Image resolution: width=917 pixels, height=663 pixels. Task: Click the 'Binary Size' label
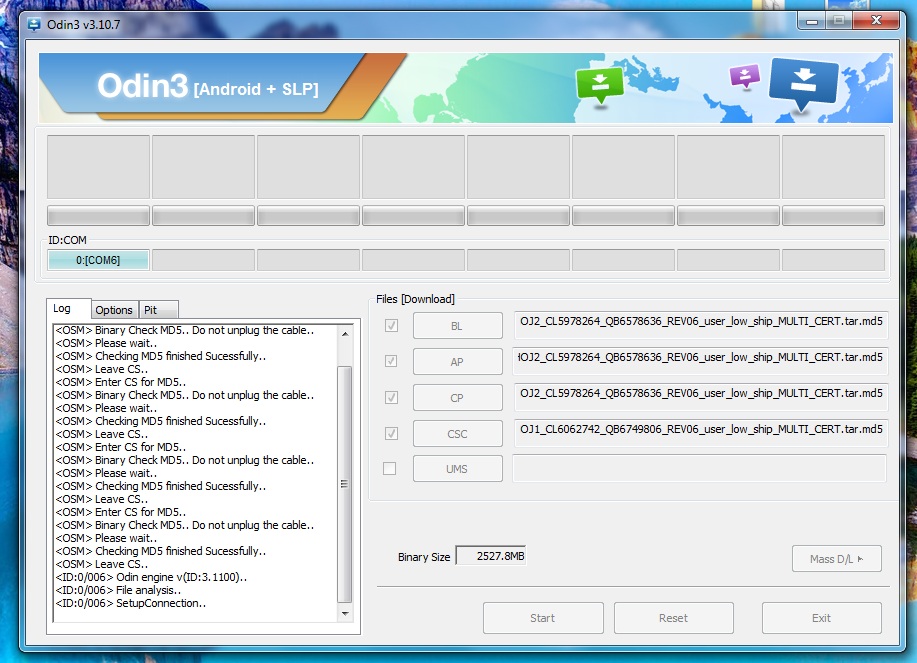[x=424, y=557]
